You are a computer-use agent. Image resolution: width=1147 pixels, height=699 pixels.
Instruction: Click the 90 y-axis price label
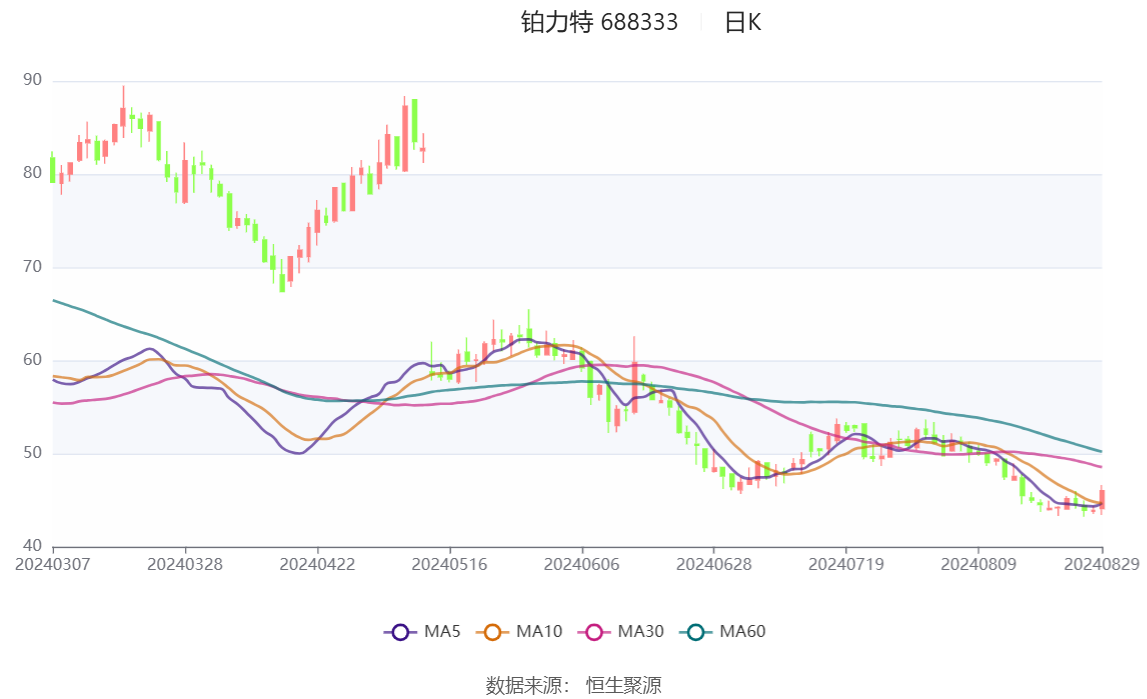[32, 80]
